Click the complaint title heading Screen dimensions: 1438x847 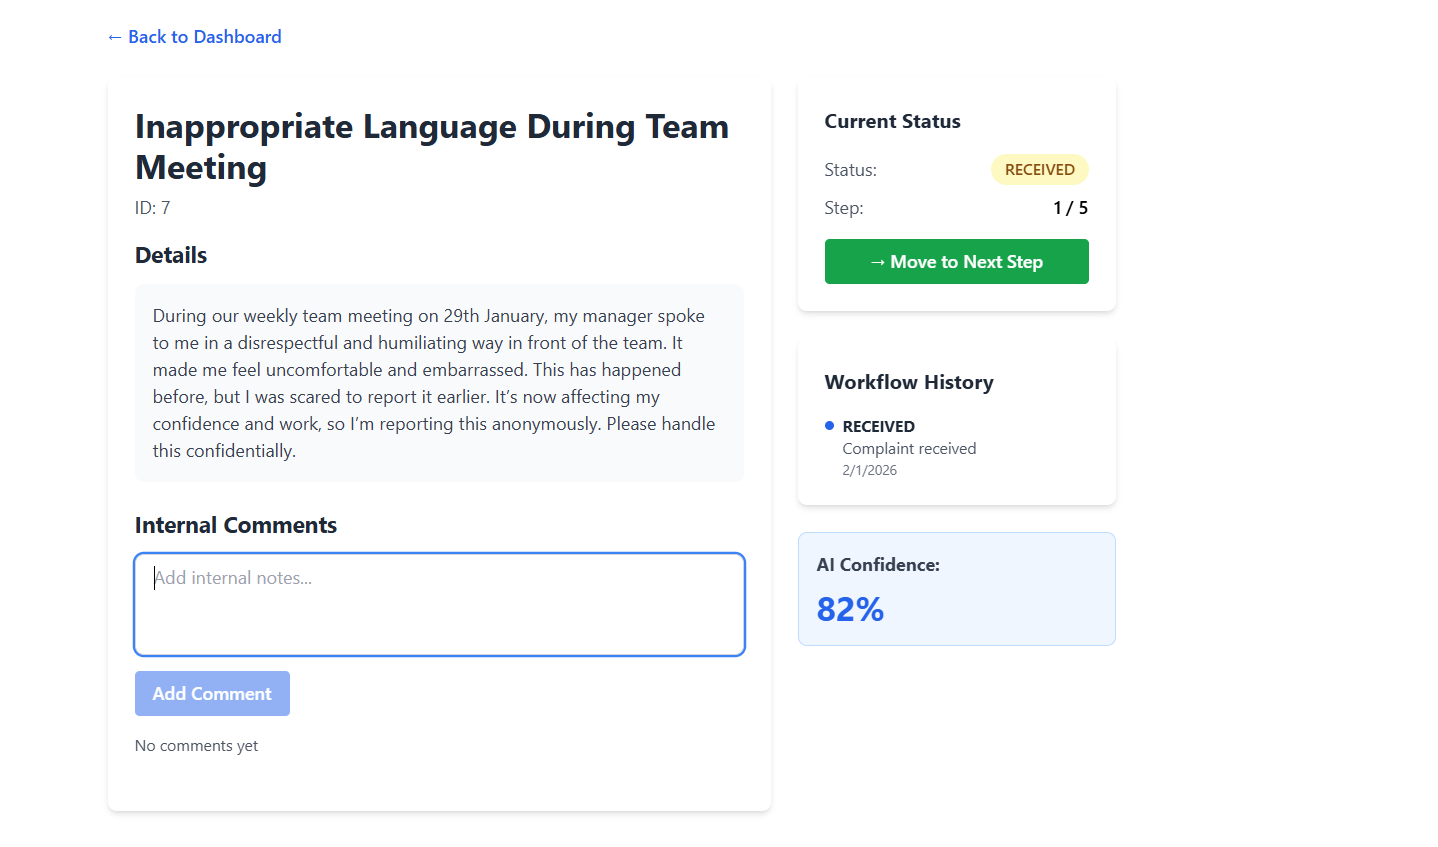click(431, 147)
